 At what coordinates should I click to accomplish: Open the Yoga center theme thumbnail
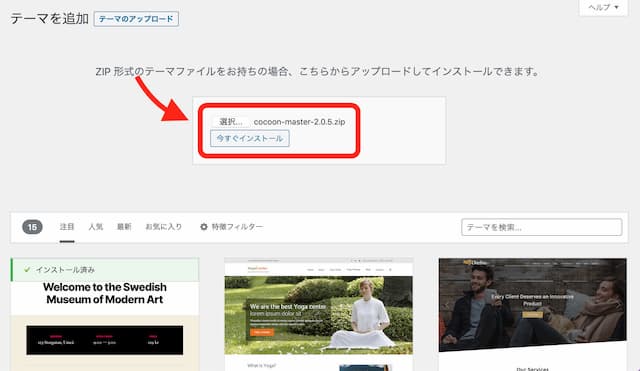(x=319, y=314)
